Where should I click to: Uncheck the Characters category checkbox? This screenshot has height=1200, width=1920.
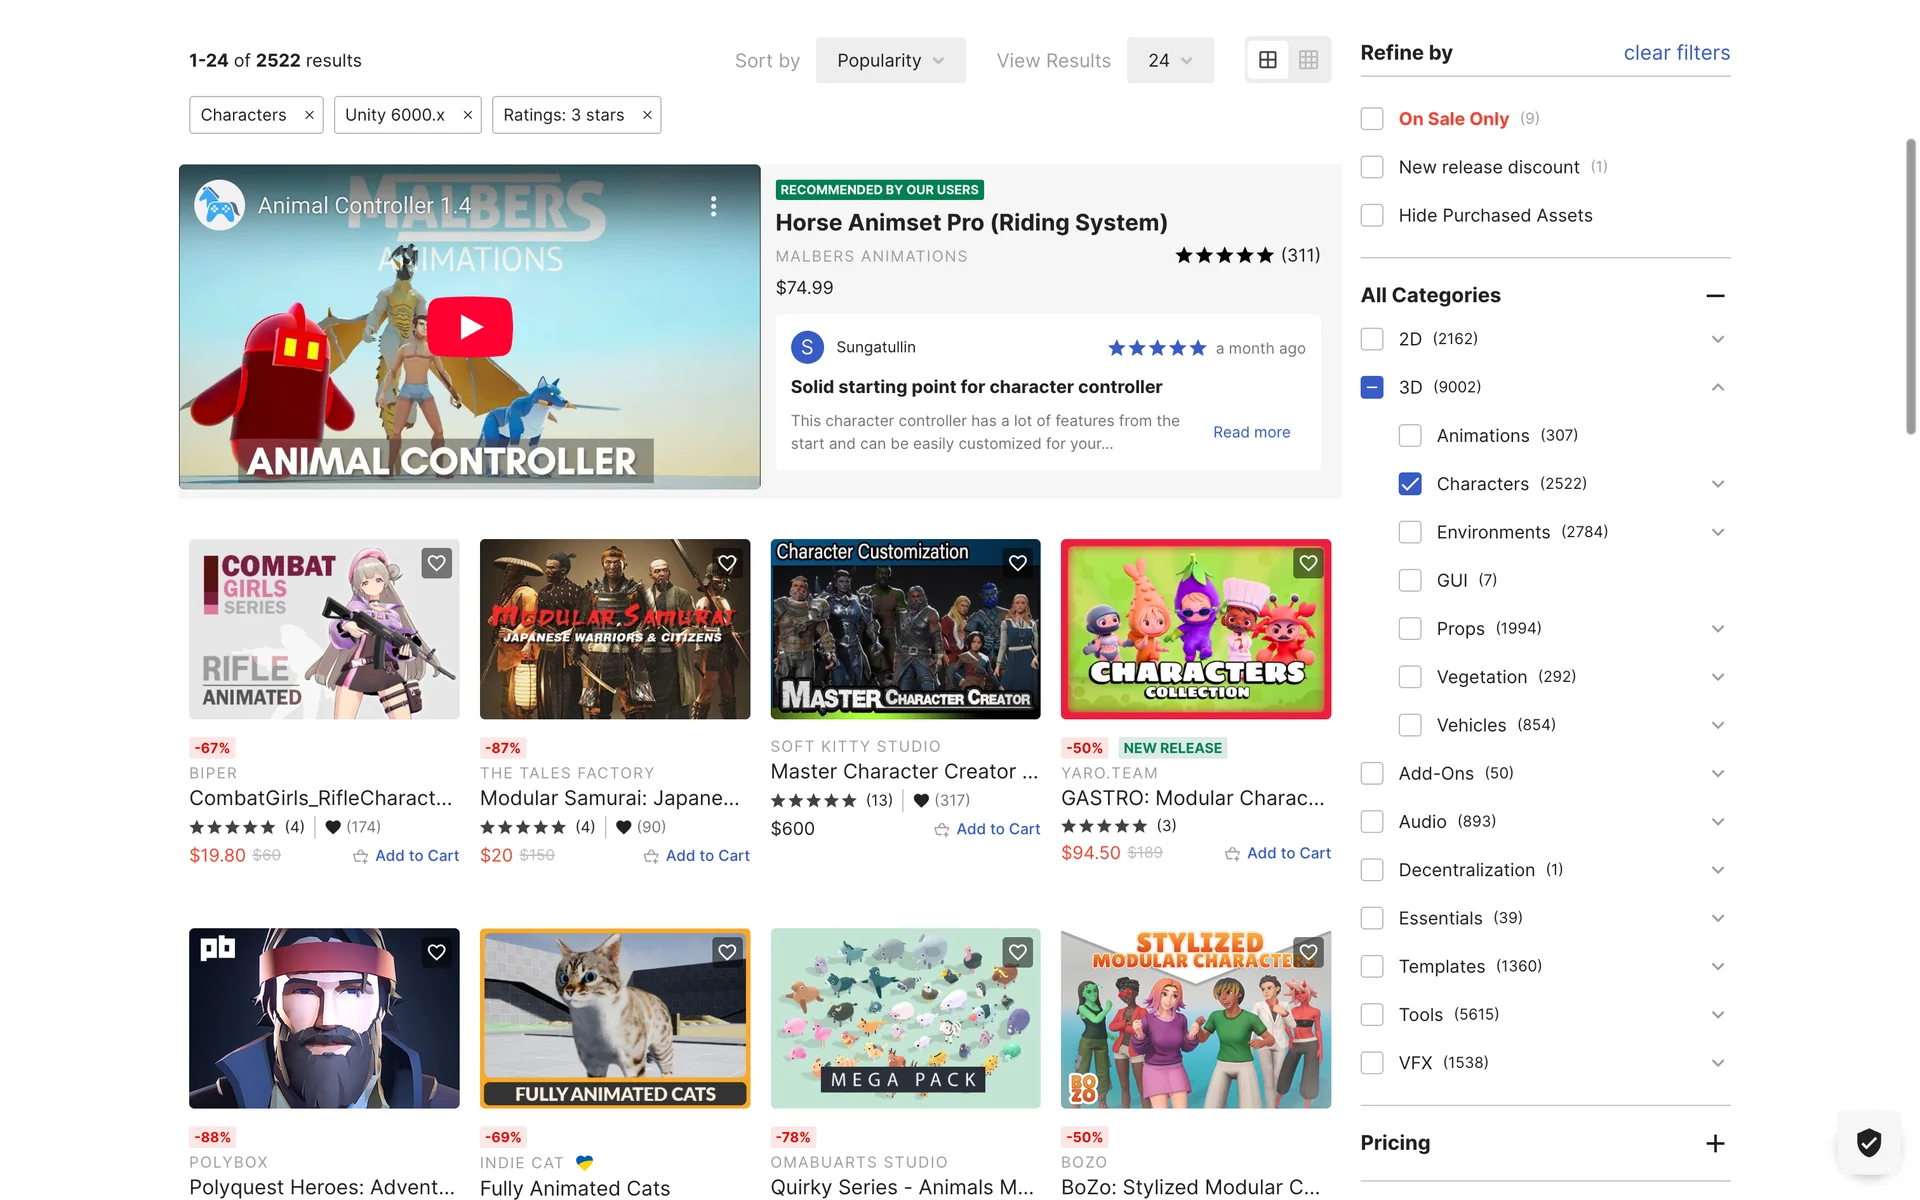pyautogui.click(x=1410, y=484)
